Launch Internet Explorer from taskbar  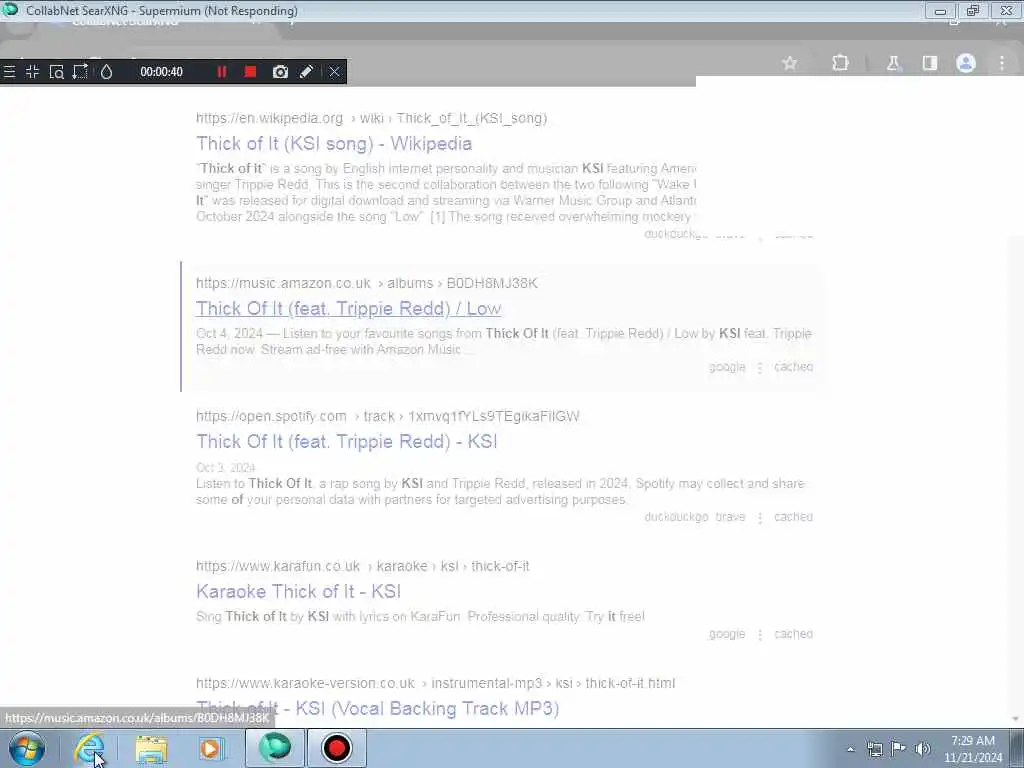pyautogui.click(x=89, y=748)
